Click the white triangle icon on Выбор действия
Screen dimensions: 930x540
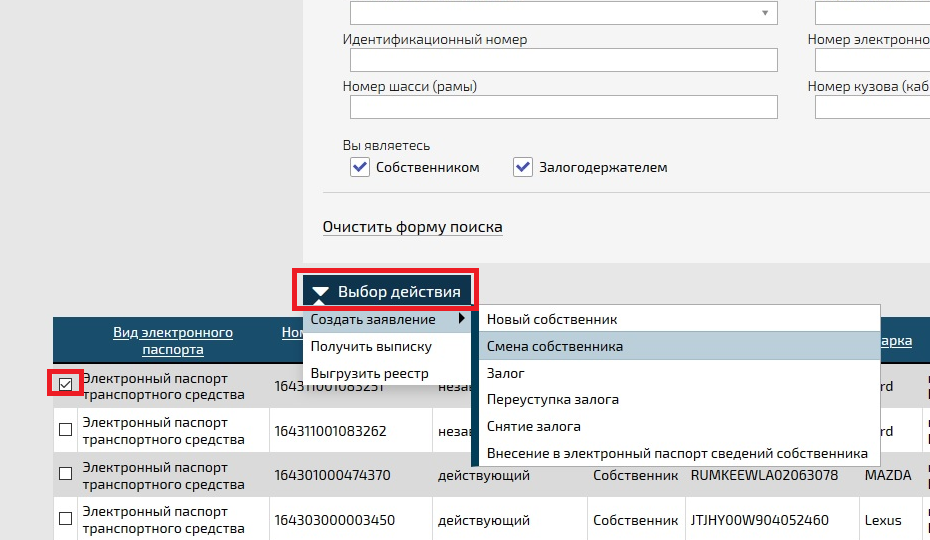point(320,292)
